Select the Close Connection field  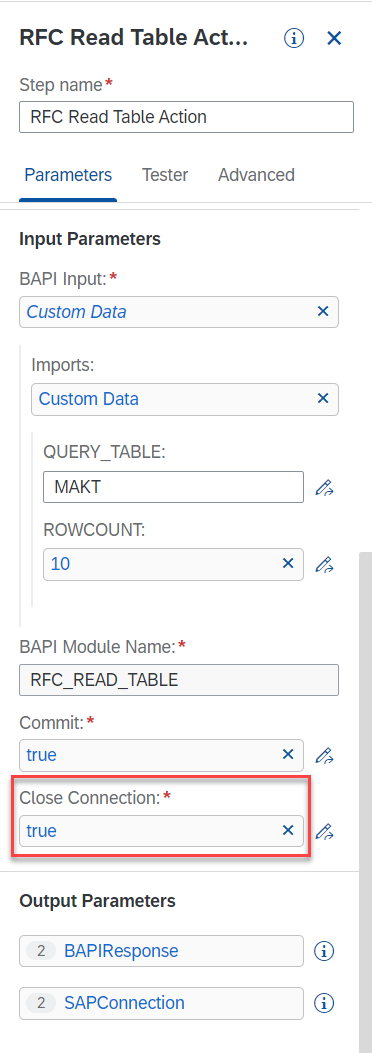point(161,831)
